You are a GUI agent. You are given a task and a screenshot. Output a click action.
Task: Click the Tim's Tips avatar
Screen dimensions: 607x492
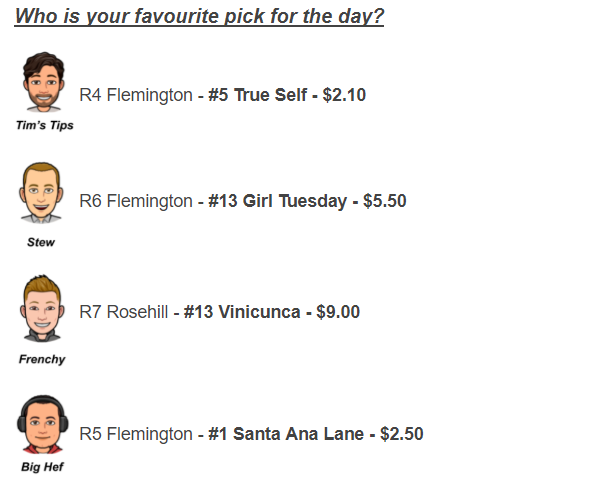coord(43,82)
